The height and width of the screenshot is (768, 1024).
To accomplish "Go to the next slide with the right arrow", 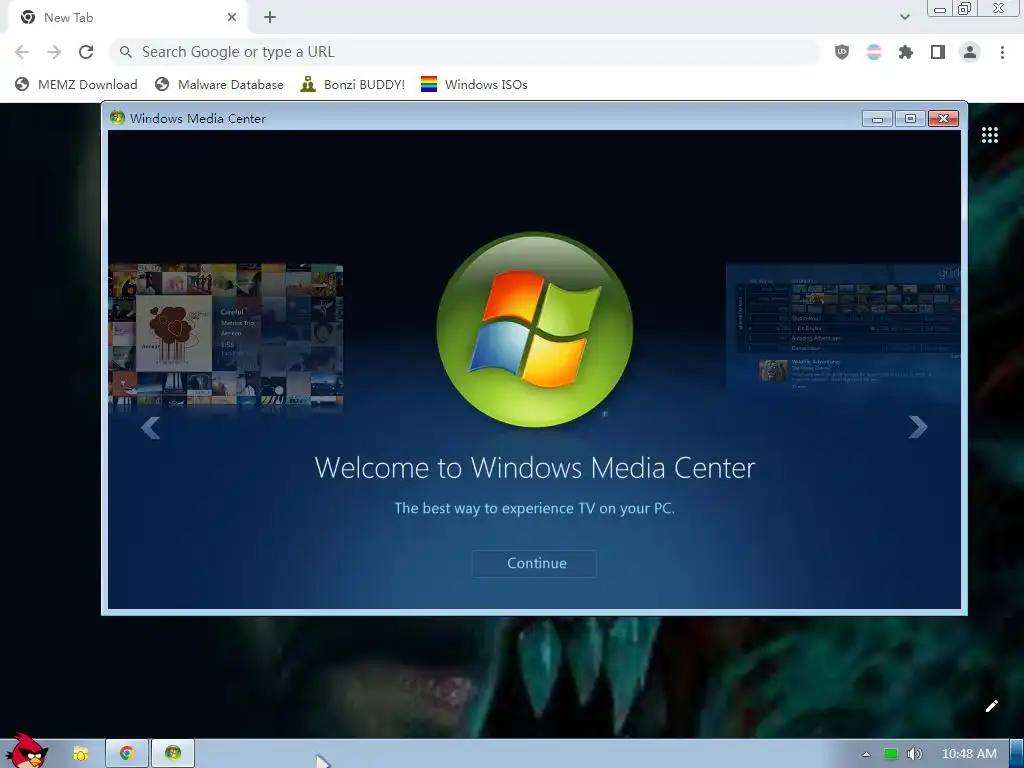I will tap(918, 427).
